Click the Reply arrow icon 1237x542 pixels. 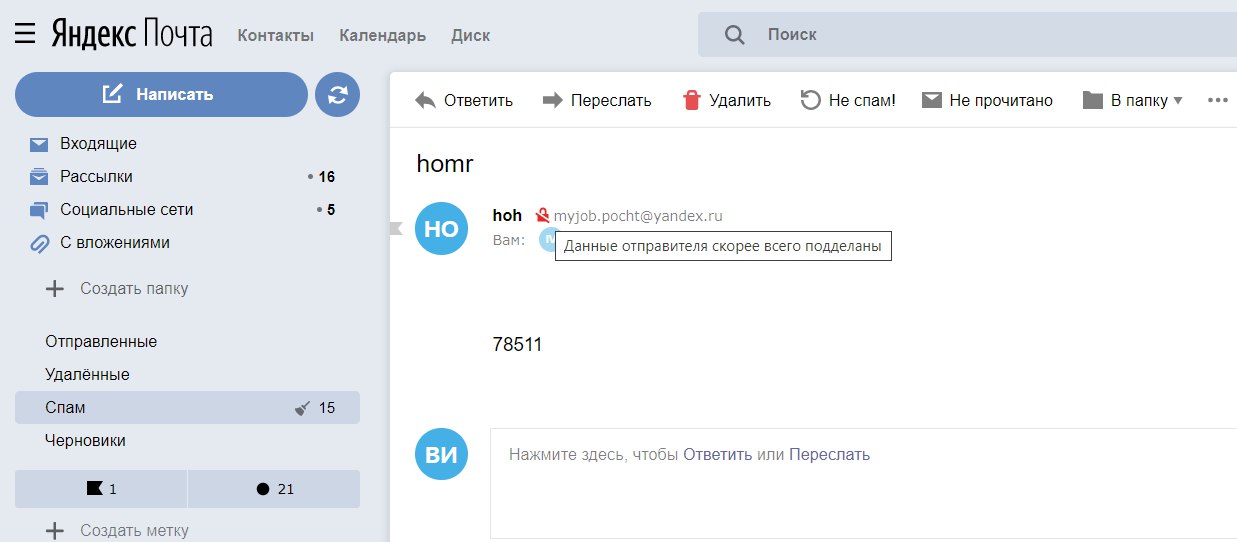(426, 100)
